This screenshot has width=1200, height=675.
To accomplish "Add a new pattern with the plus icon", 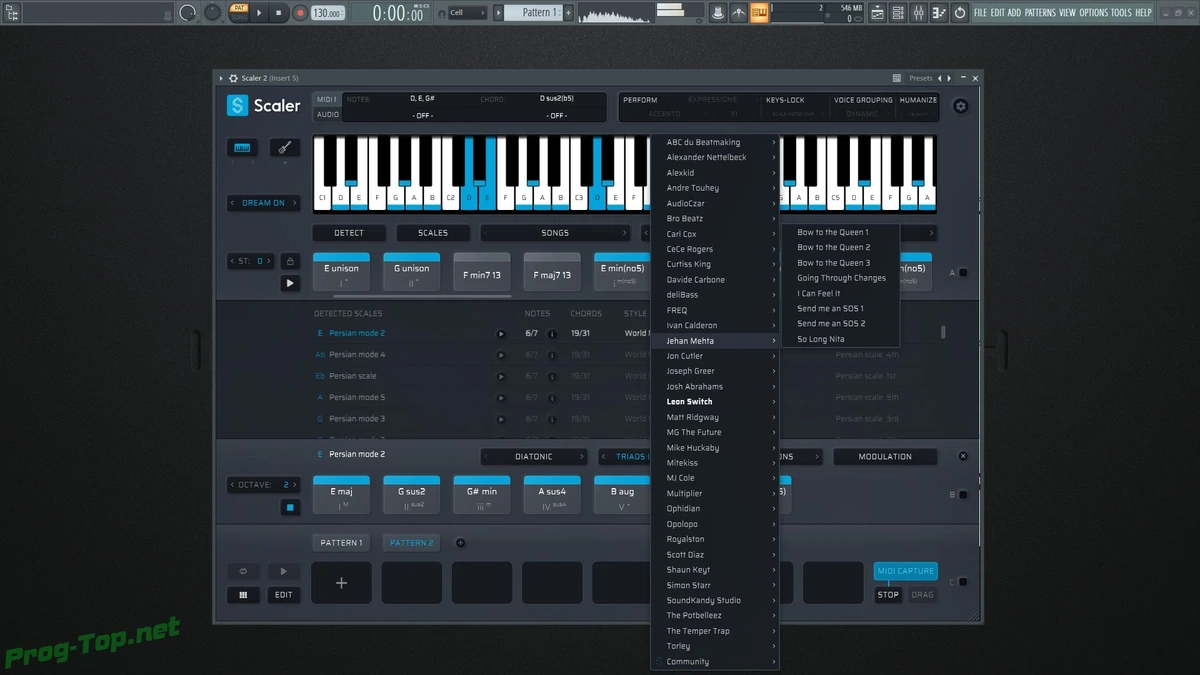I will (x=460, y=543).
